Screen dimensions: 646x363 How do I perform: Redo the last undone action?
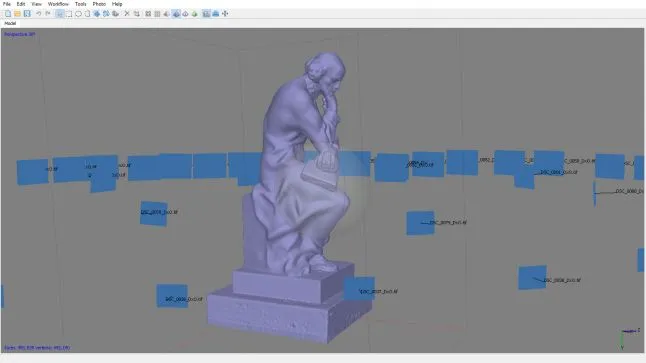[x=48, y=14]
